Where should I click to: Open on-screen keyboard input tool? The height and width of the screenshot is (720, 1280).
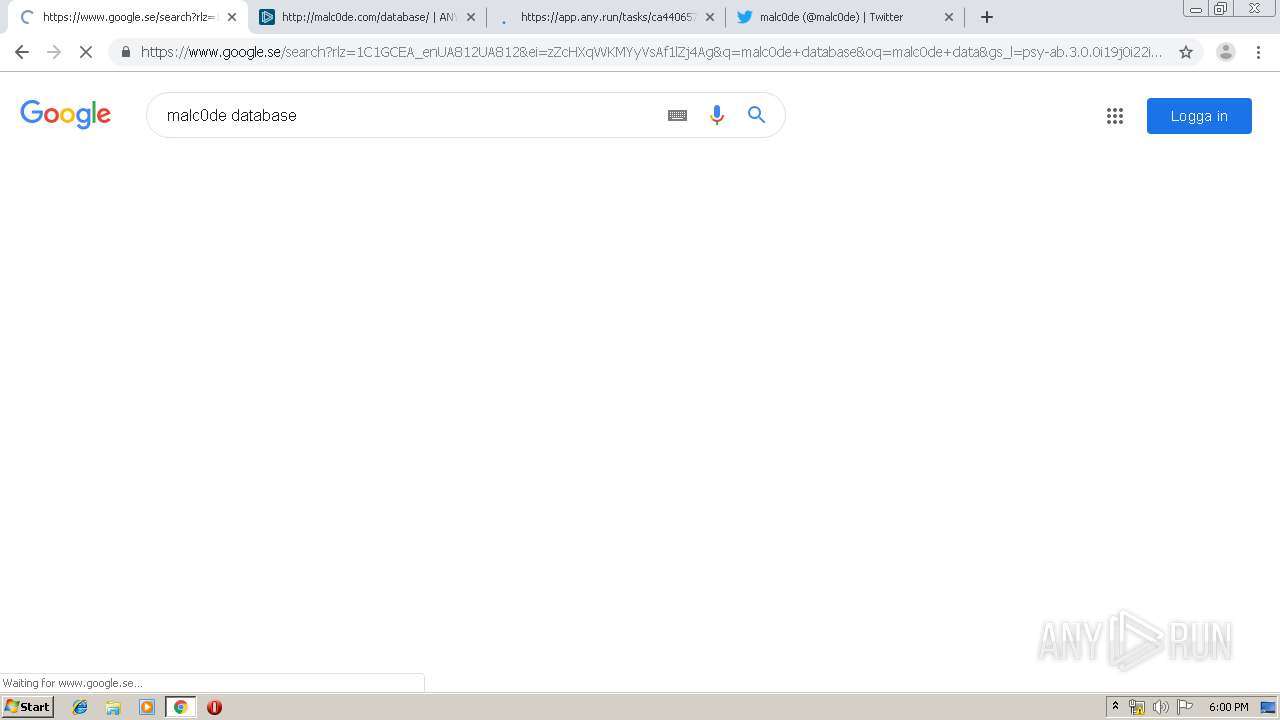coord(677,115)
